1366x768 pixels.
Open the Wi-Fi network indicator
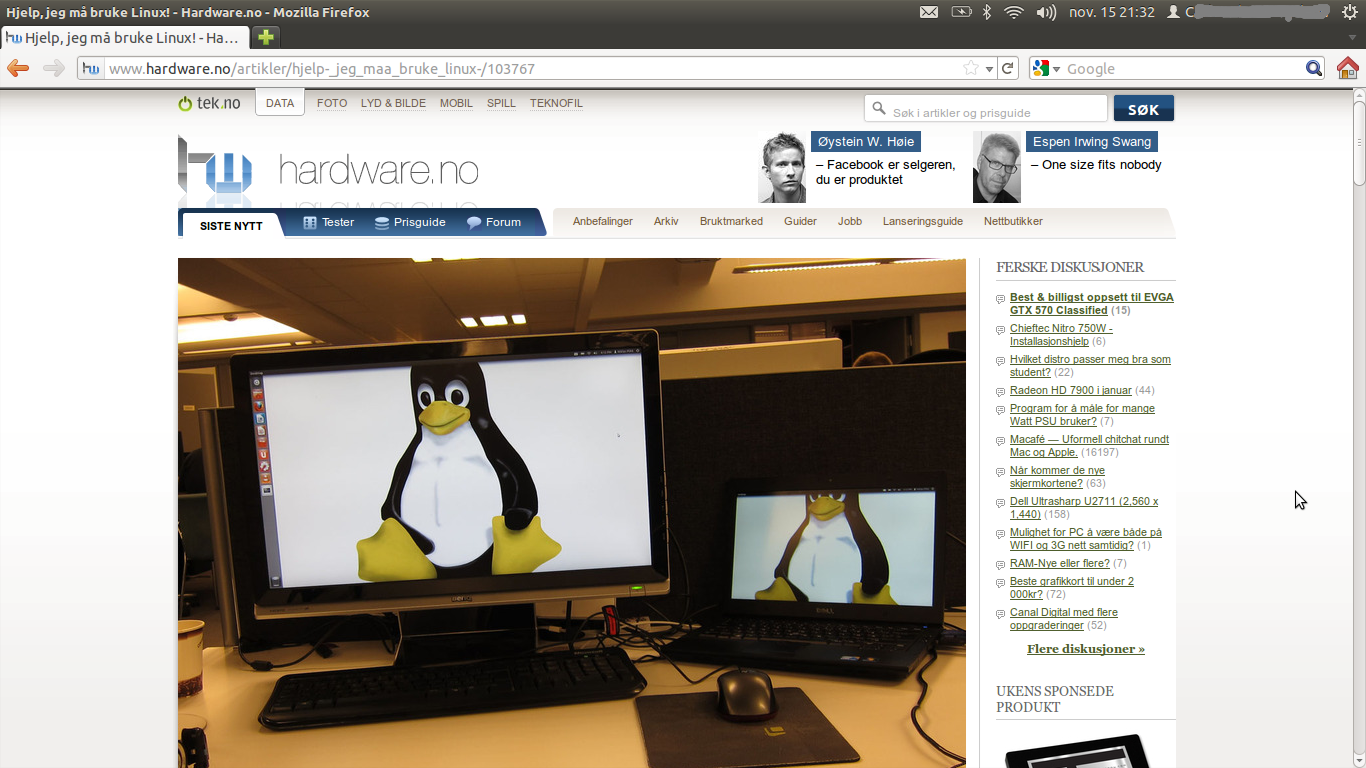click(1014, 12)
